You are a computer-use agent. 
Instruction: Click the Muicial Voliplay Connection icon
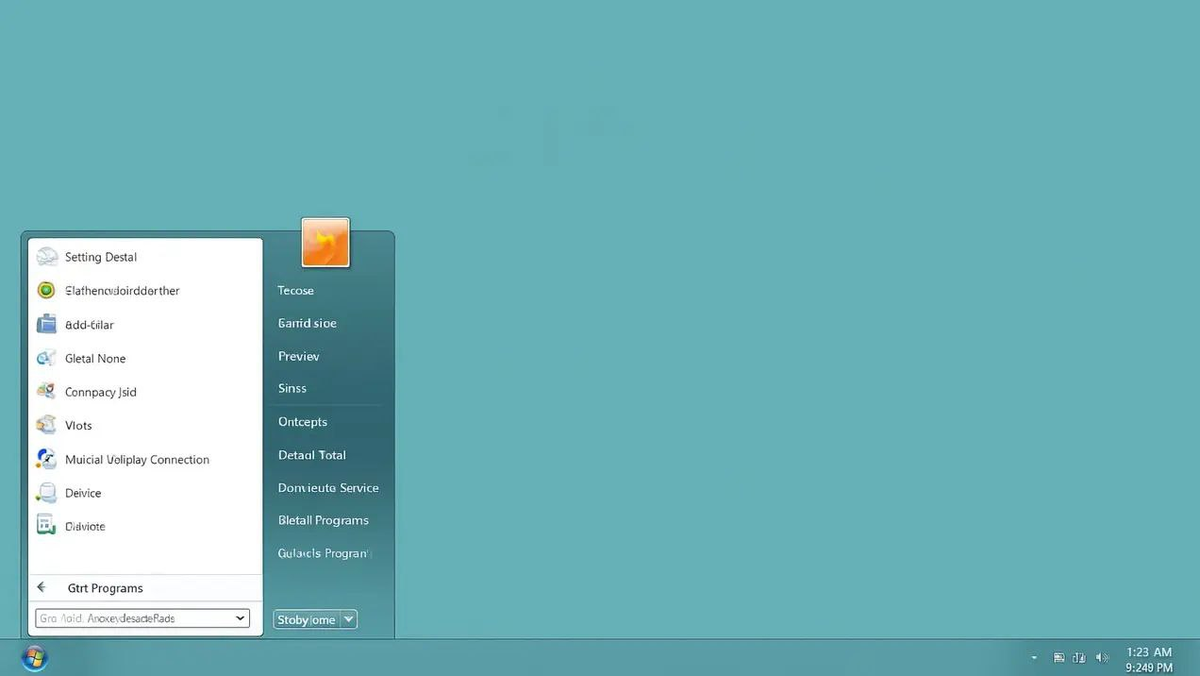coord(46,459)
